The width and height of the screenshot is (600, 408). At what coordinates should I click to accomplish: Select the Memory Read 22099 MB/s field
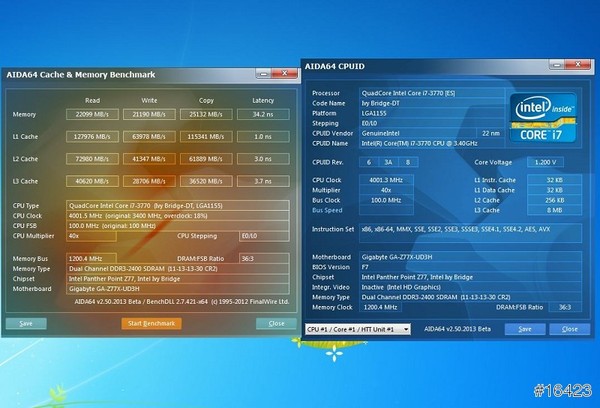click(92, 116)
